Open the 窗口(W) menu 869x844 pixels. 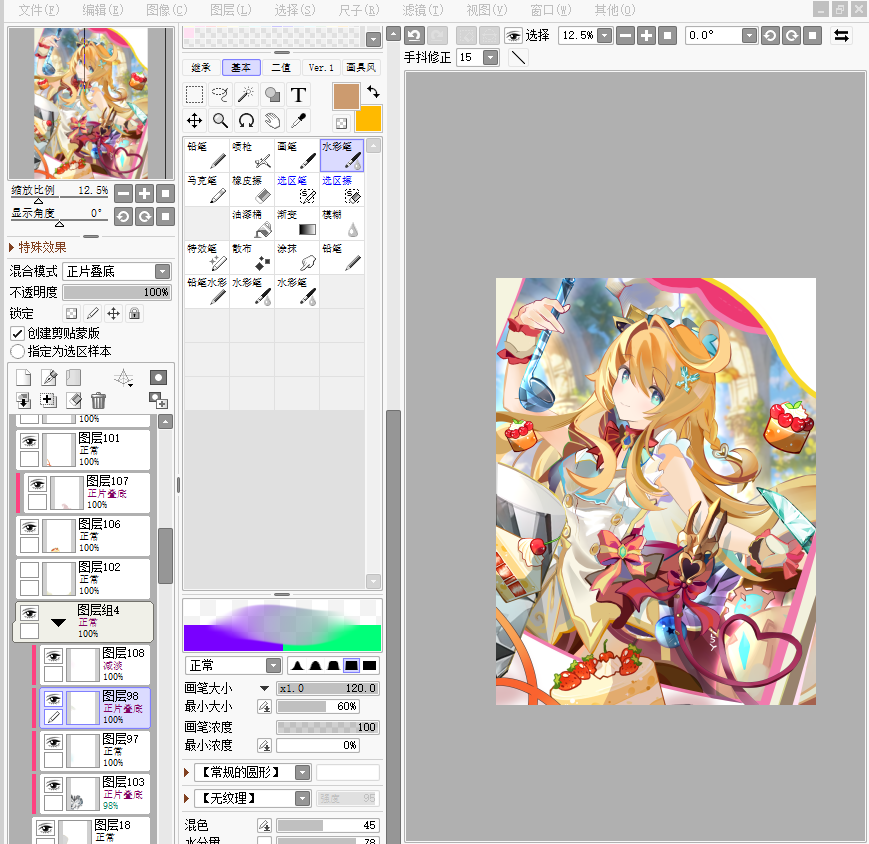[551, 10]
